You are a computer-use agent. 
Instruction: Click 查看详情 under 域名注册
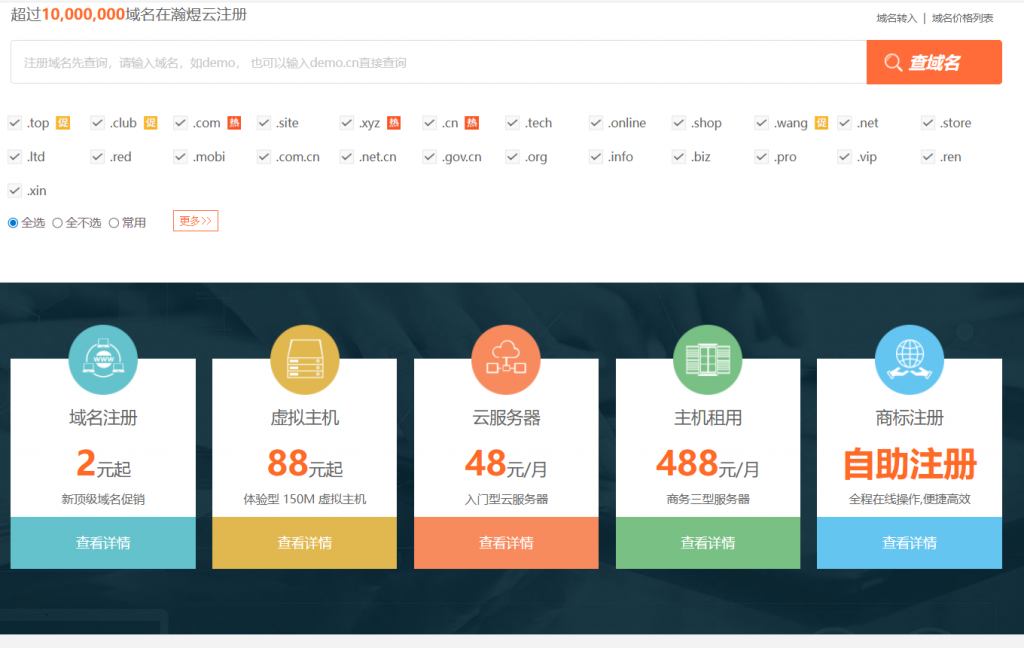103,543
